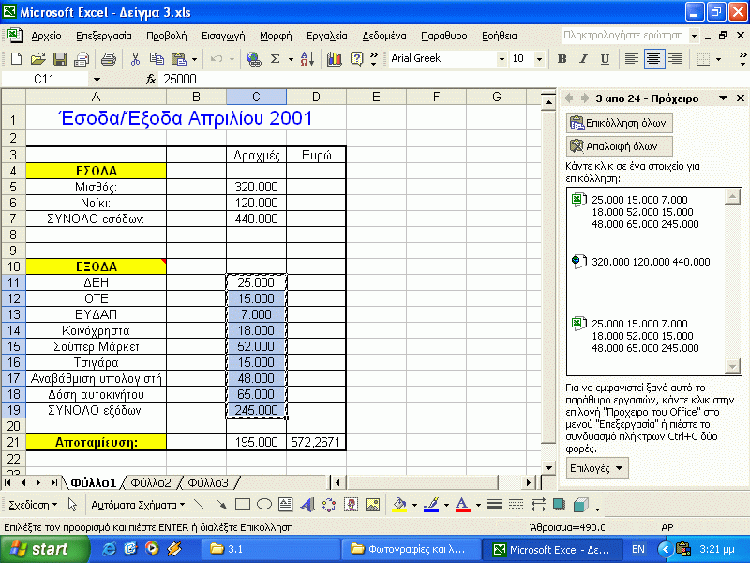Cut selection with the scissors icon
Screen dimensions: 750x563
tap(135, 59)
